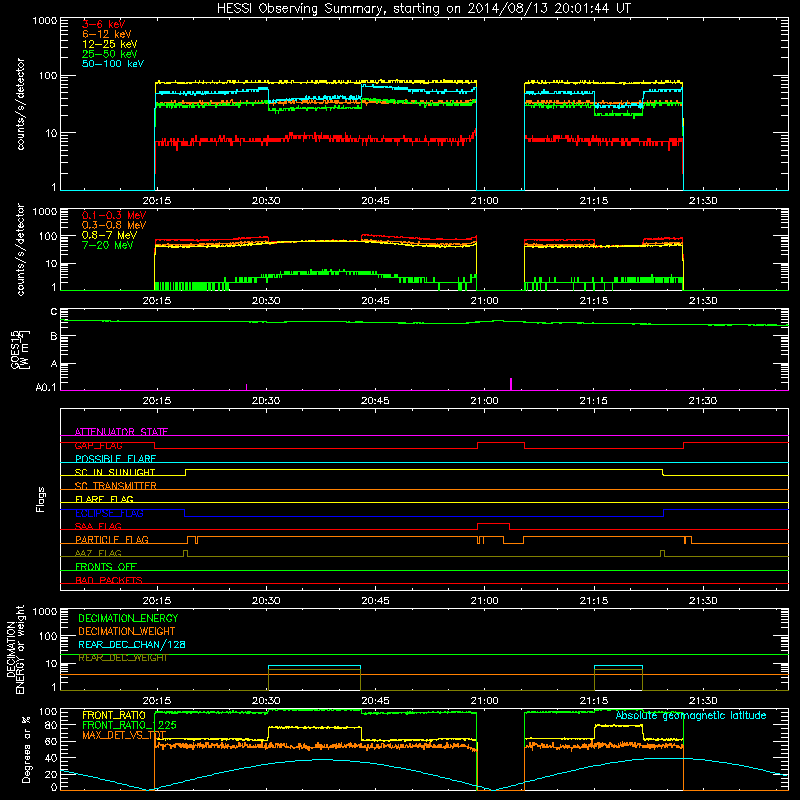Select the FLARE_FLAG label
The width and height of the screenshot is (800, 800).
(104, 499)
